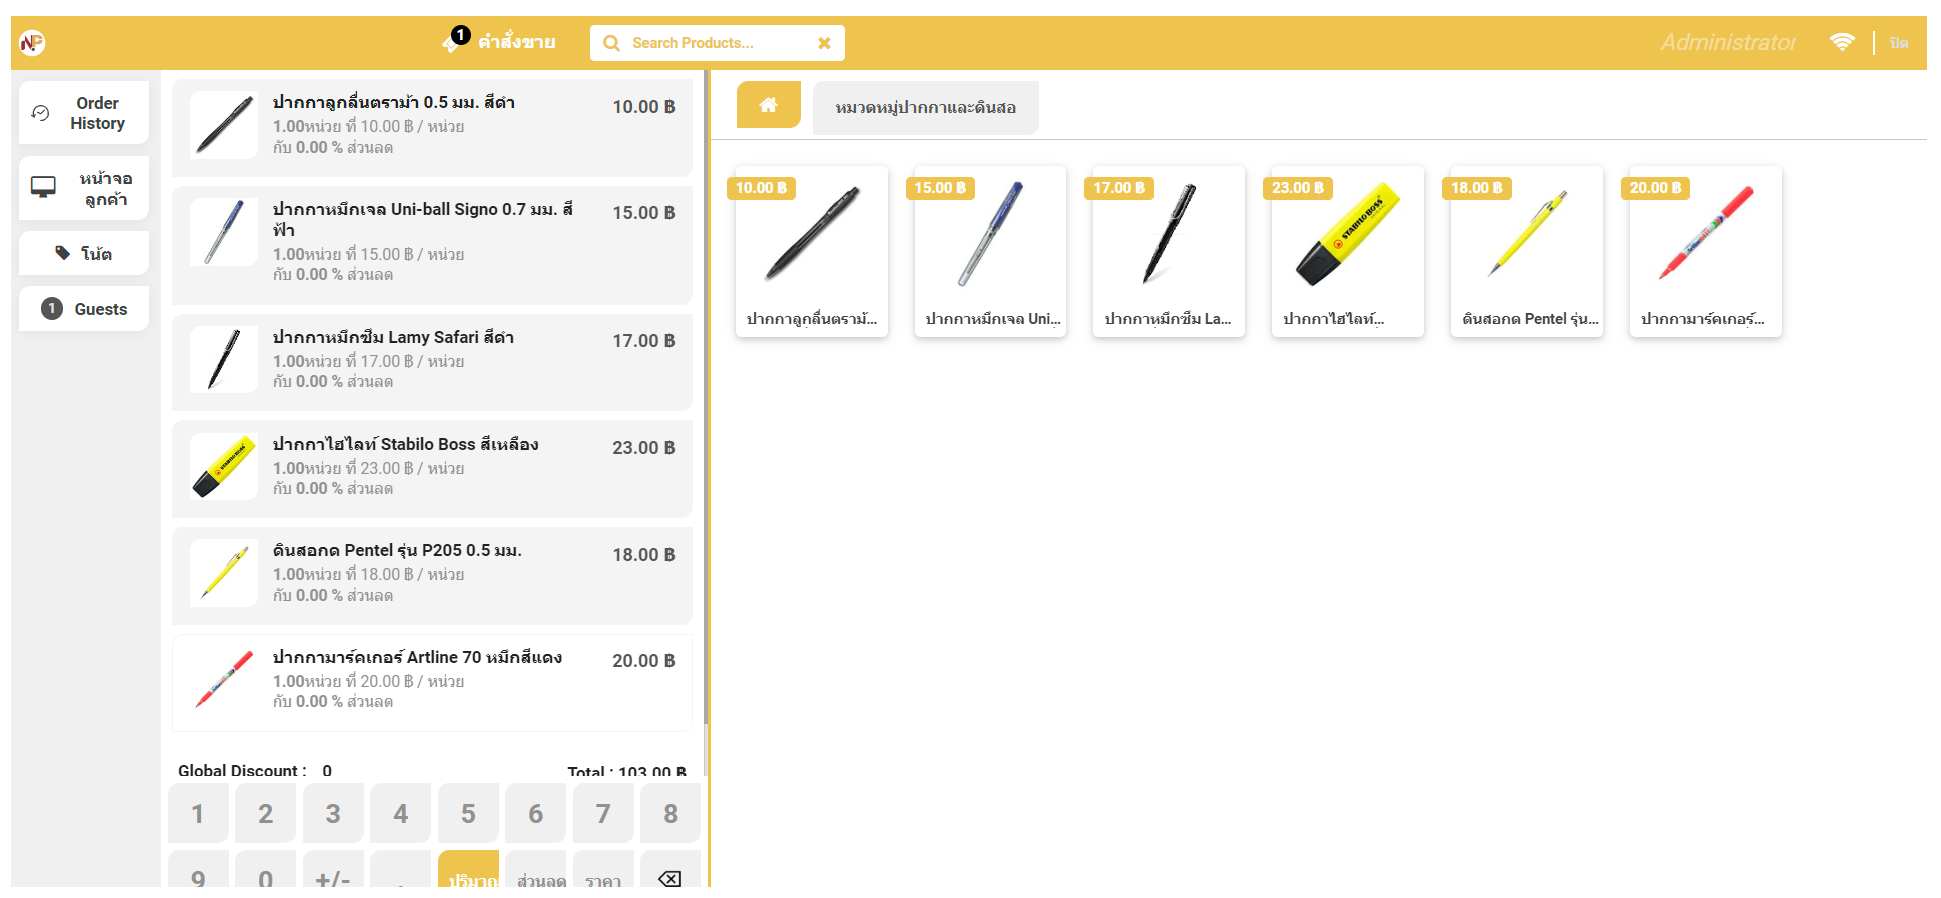Open Order History
Screen dimensions: 1941x898
click(84, 113)
